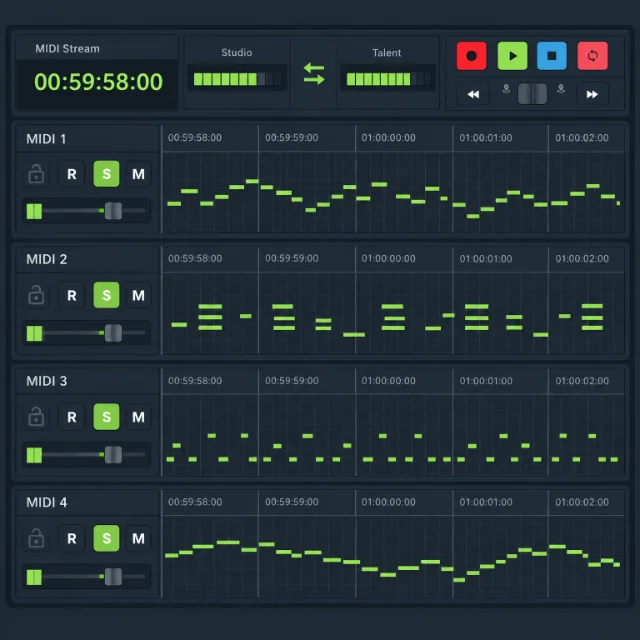640x640 pixels.
Task: Click the red Record transport button
Action: click(x=471, y=56)
